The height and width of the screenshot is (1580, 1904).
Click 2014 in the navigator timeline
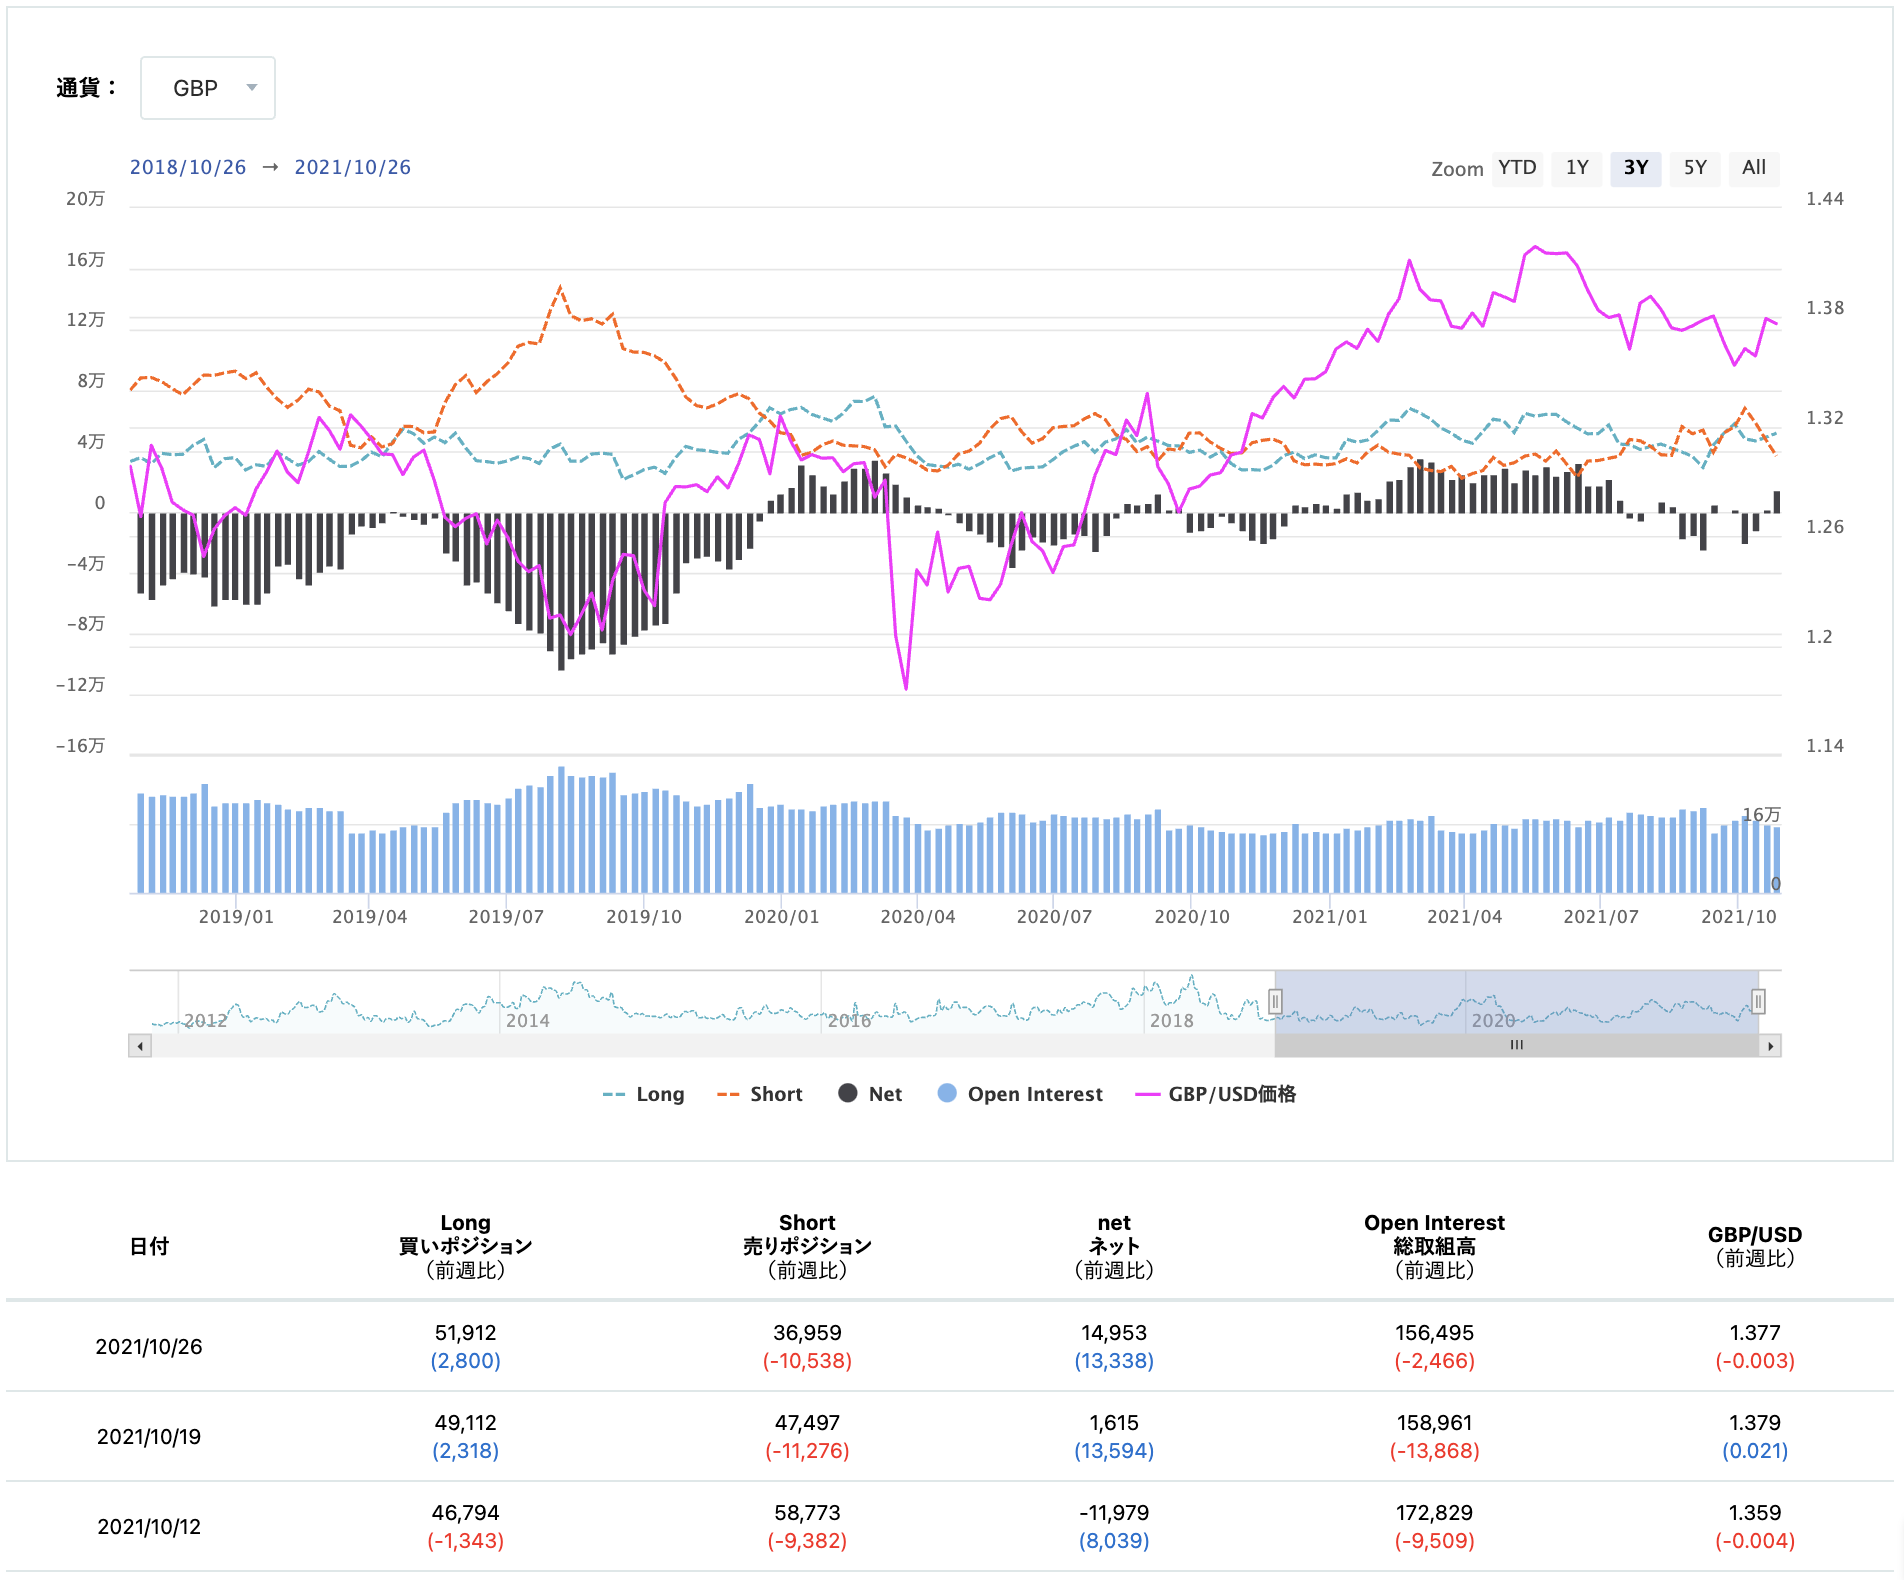pyautogui.click(x=527, y=1020)
